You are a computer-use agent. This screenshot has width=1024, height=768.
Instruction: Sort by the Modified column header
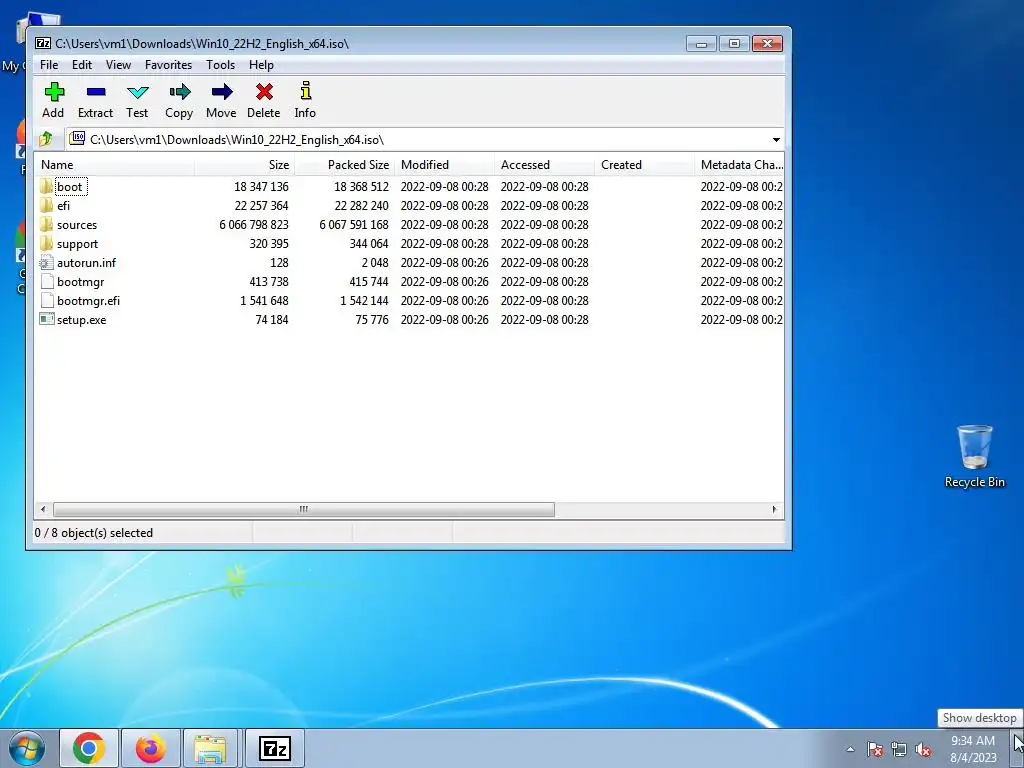444,165
